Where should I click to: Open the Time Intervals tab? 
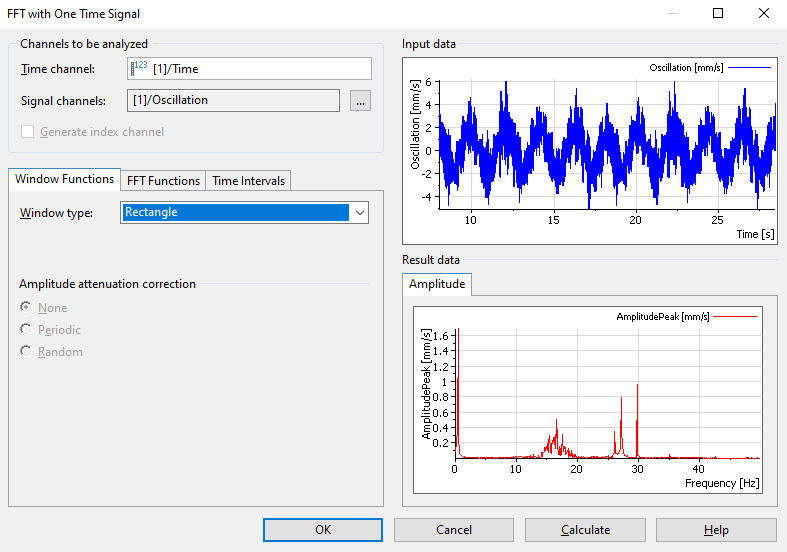click(248, 181)
